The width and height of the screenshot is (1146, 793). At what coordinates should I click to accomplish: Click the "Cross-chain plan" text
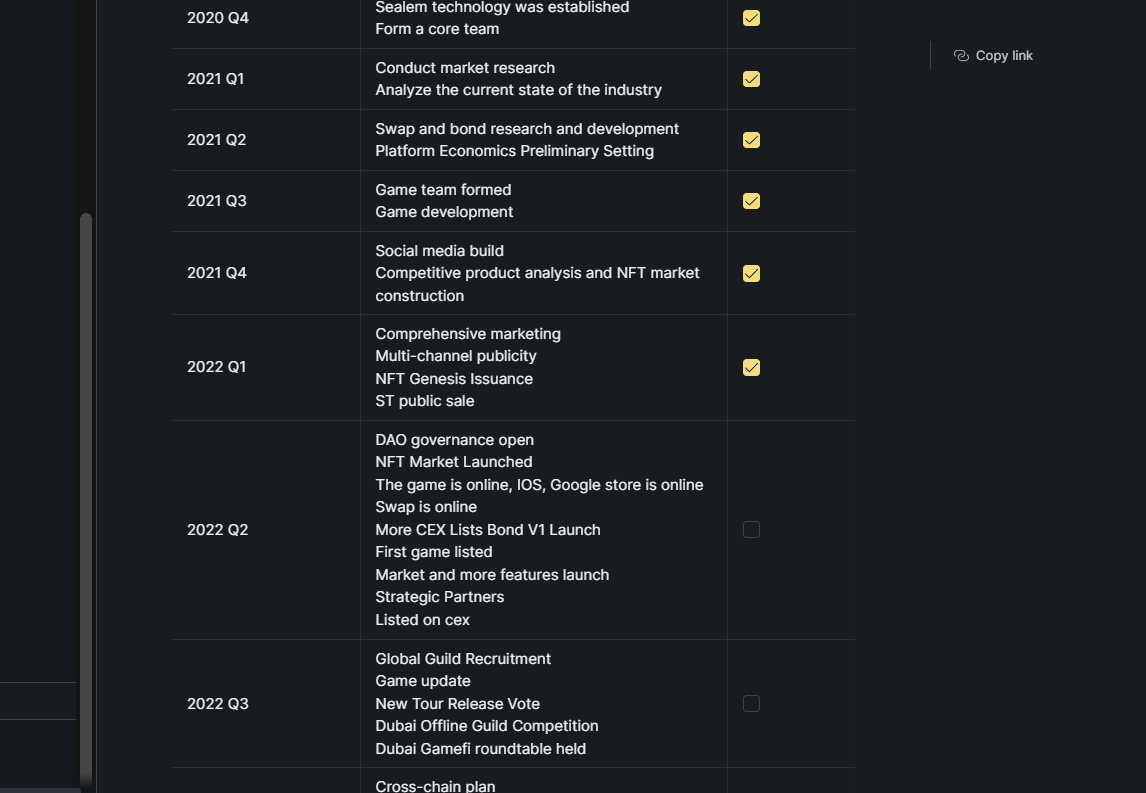(435, 786)
